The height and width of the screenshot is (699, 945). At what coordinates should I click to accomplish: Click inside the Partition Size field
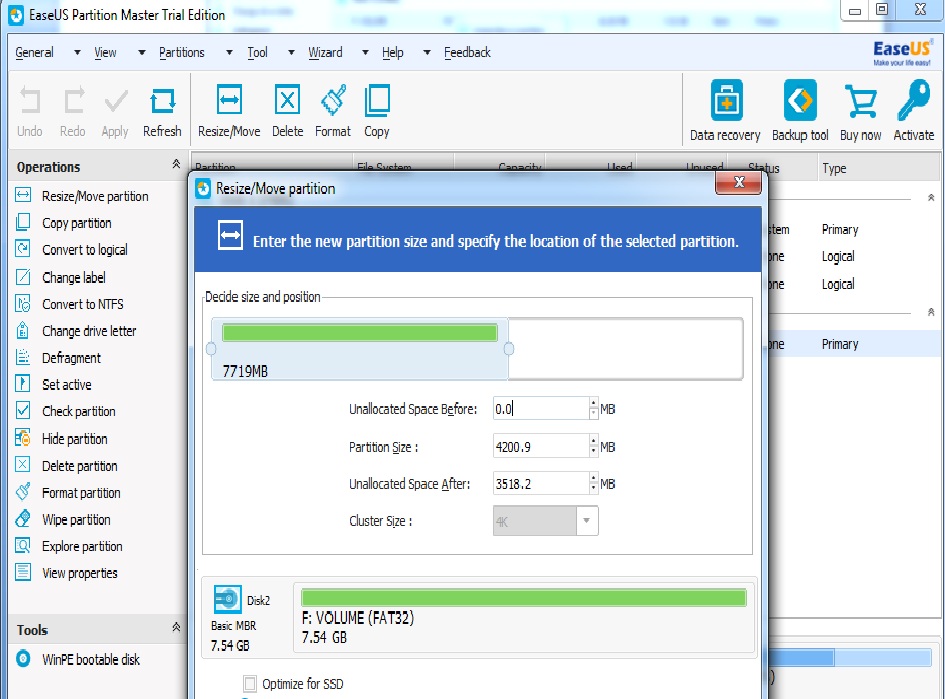click(x=535, y=446)
